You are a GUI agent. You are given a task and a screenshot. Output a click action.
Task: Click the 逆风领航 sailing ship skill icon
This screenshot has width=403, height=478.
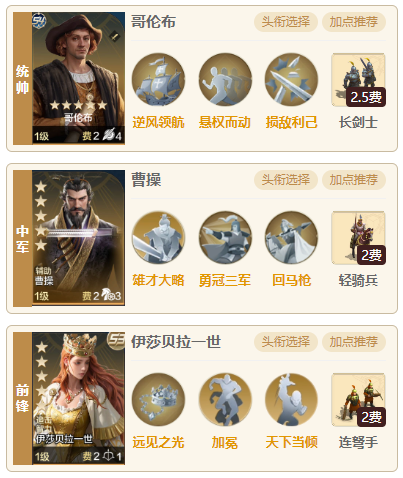[158, 80]
